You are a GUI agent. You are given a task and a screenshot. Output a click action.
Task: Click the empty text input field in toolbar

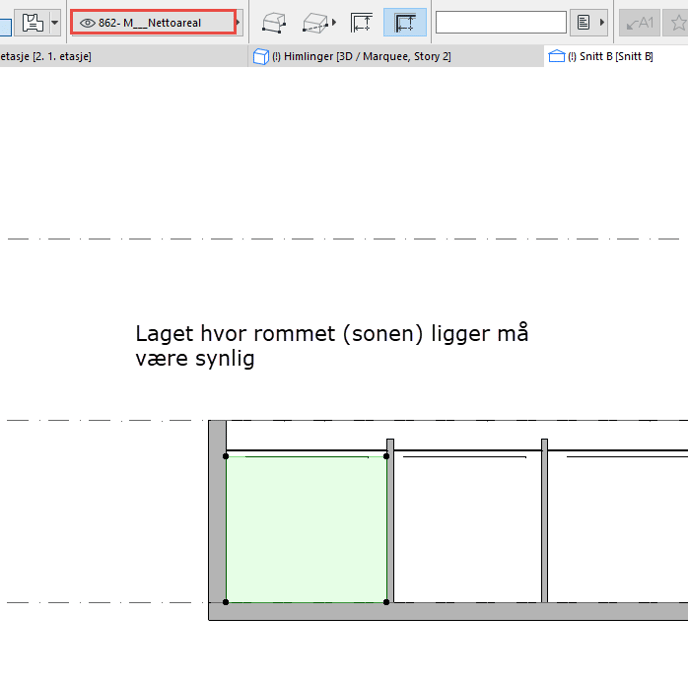coord(501,22)
